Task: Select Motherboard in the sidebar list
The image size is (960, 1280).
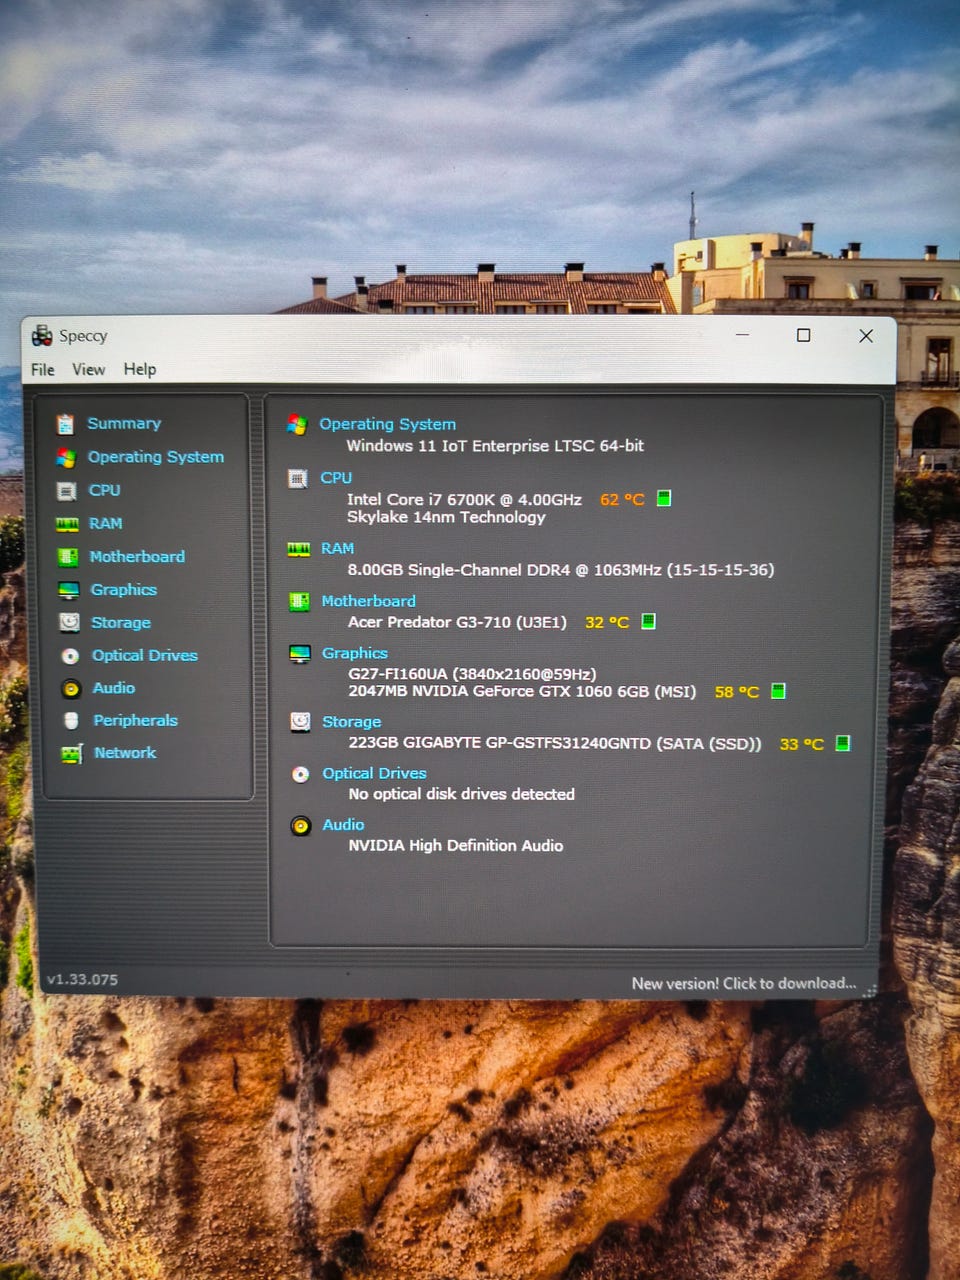Action: (x=137, y=556)
